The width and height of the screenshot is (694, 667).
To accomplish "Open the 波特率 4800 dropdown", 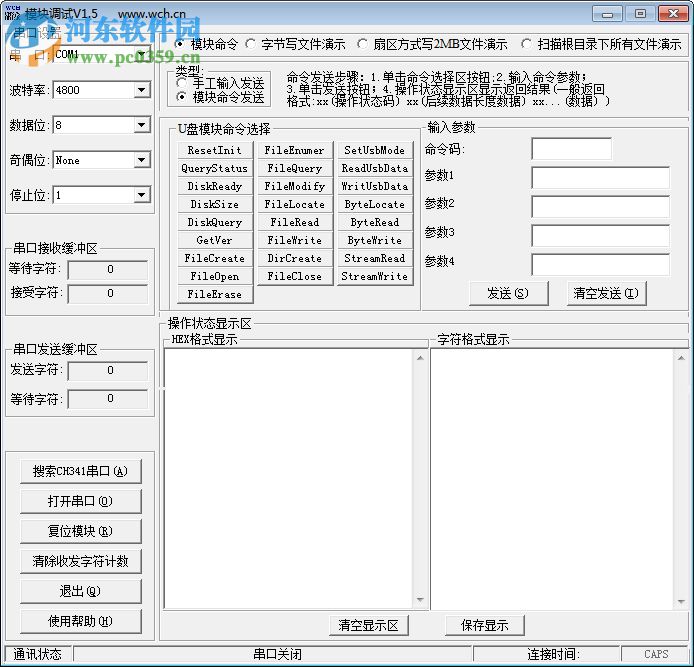I will click(x=142, y=90).
